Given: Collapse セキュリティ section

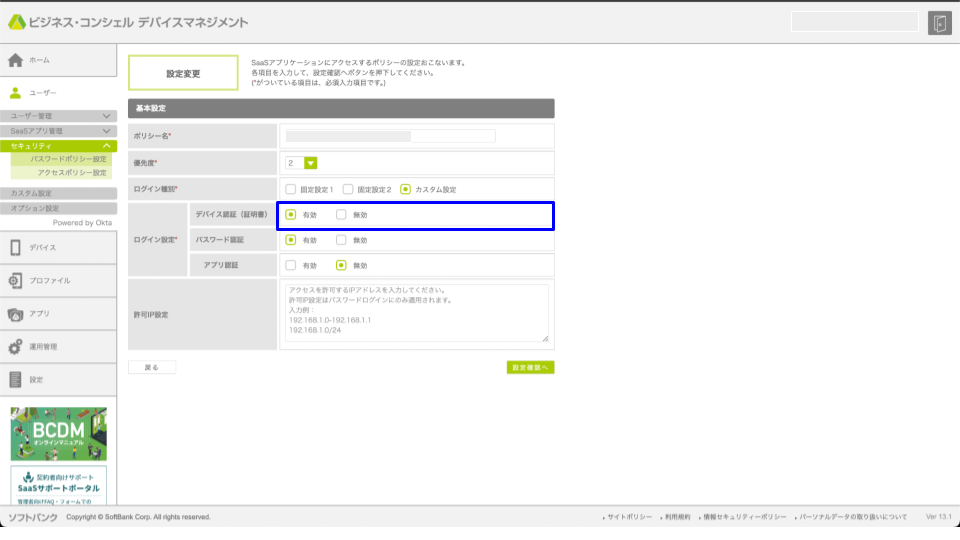Looking at the screenshot, I should click(59, 146).
